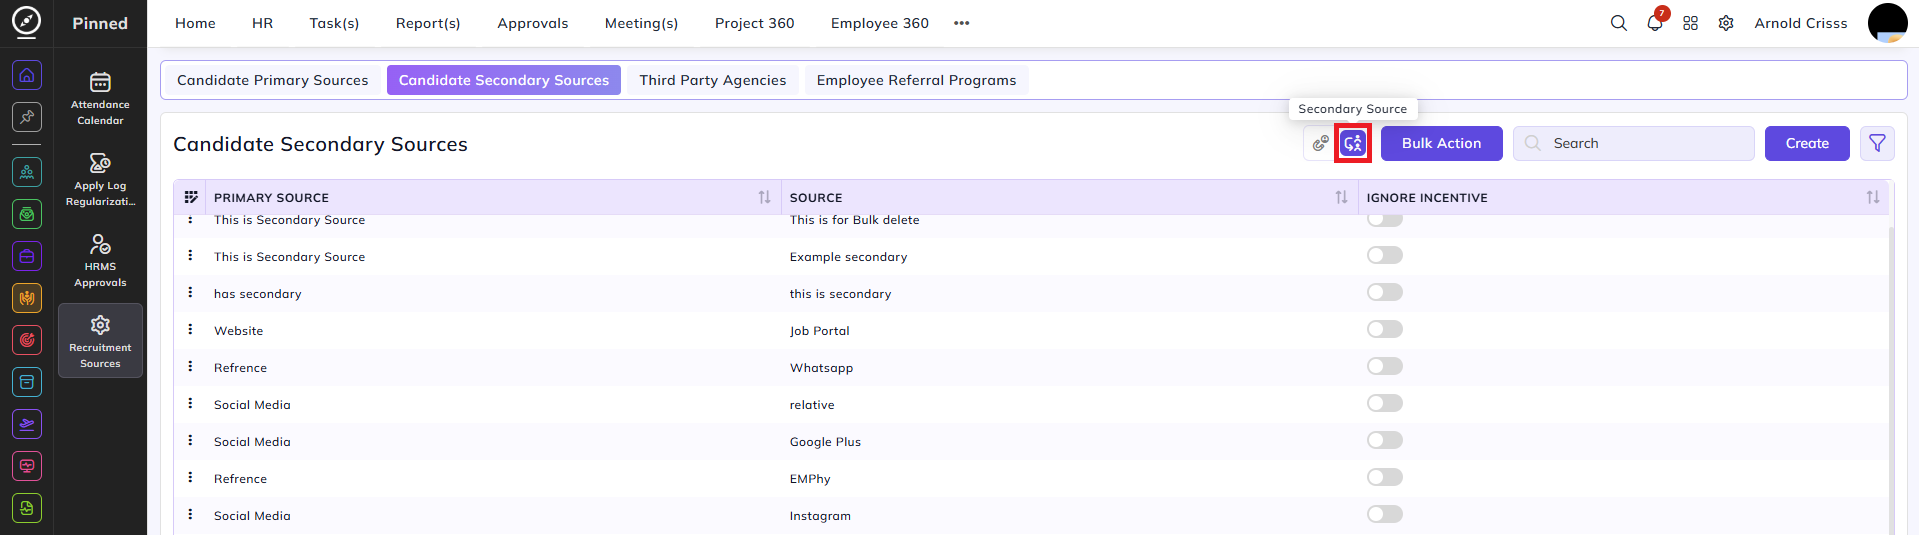This screenshot has height=535, width=1919.
Task: Toggle Ignore Incentive for Job Portal
Action: tap(1385, 329)
